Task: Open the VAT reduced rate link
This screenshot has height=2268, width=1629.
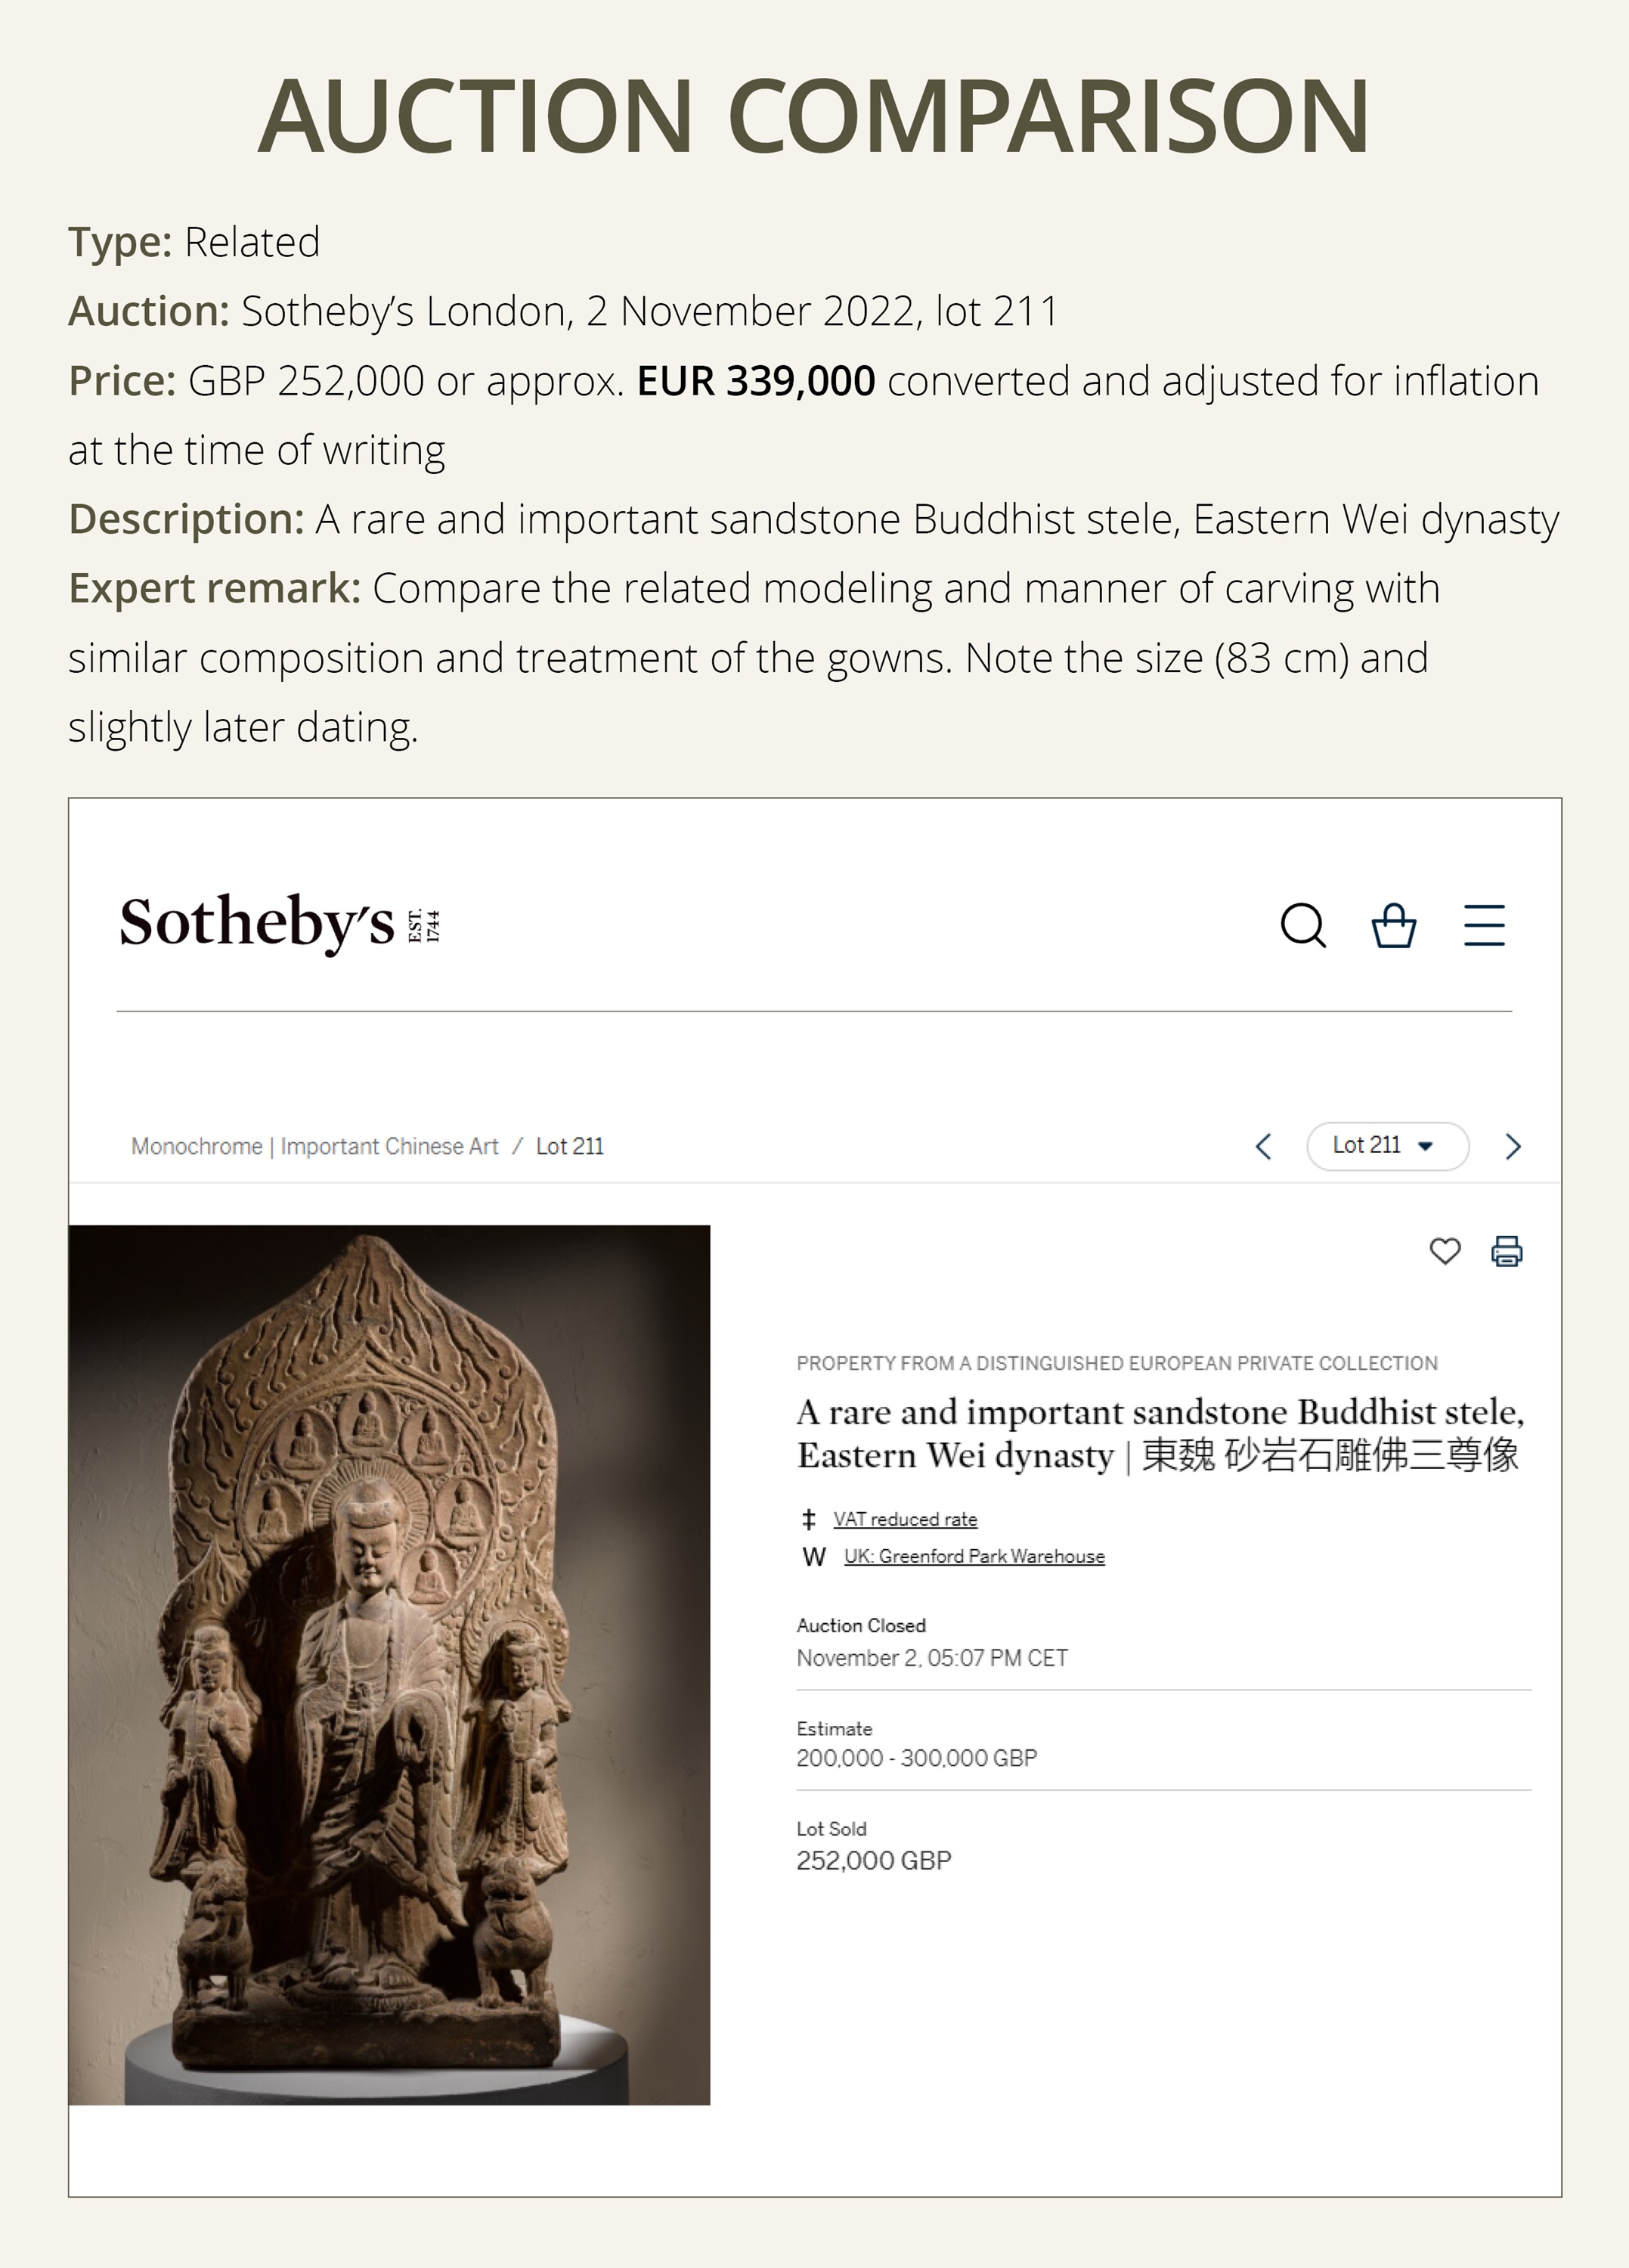Action: [x=905, y=1520]
